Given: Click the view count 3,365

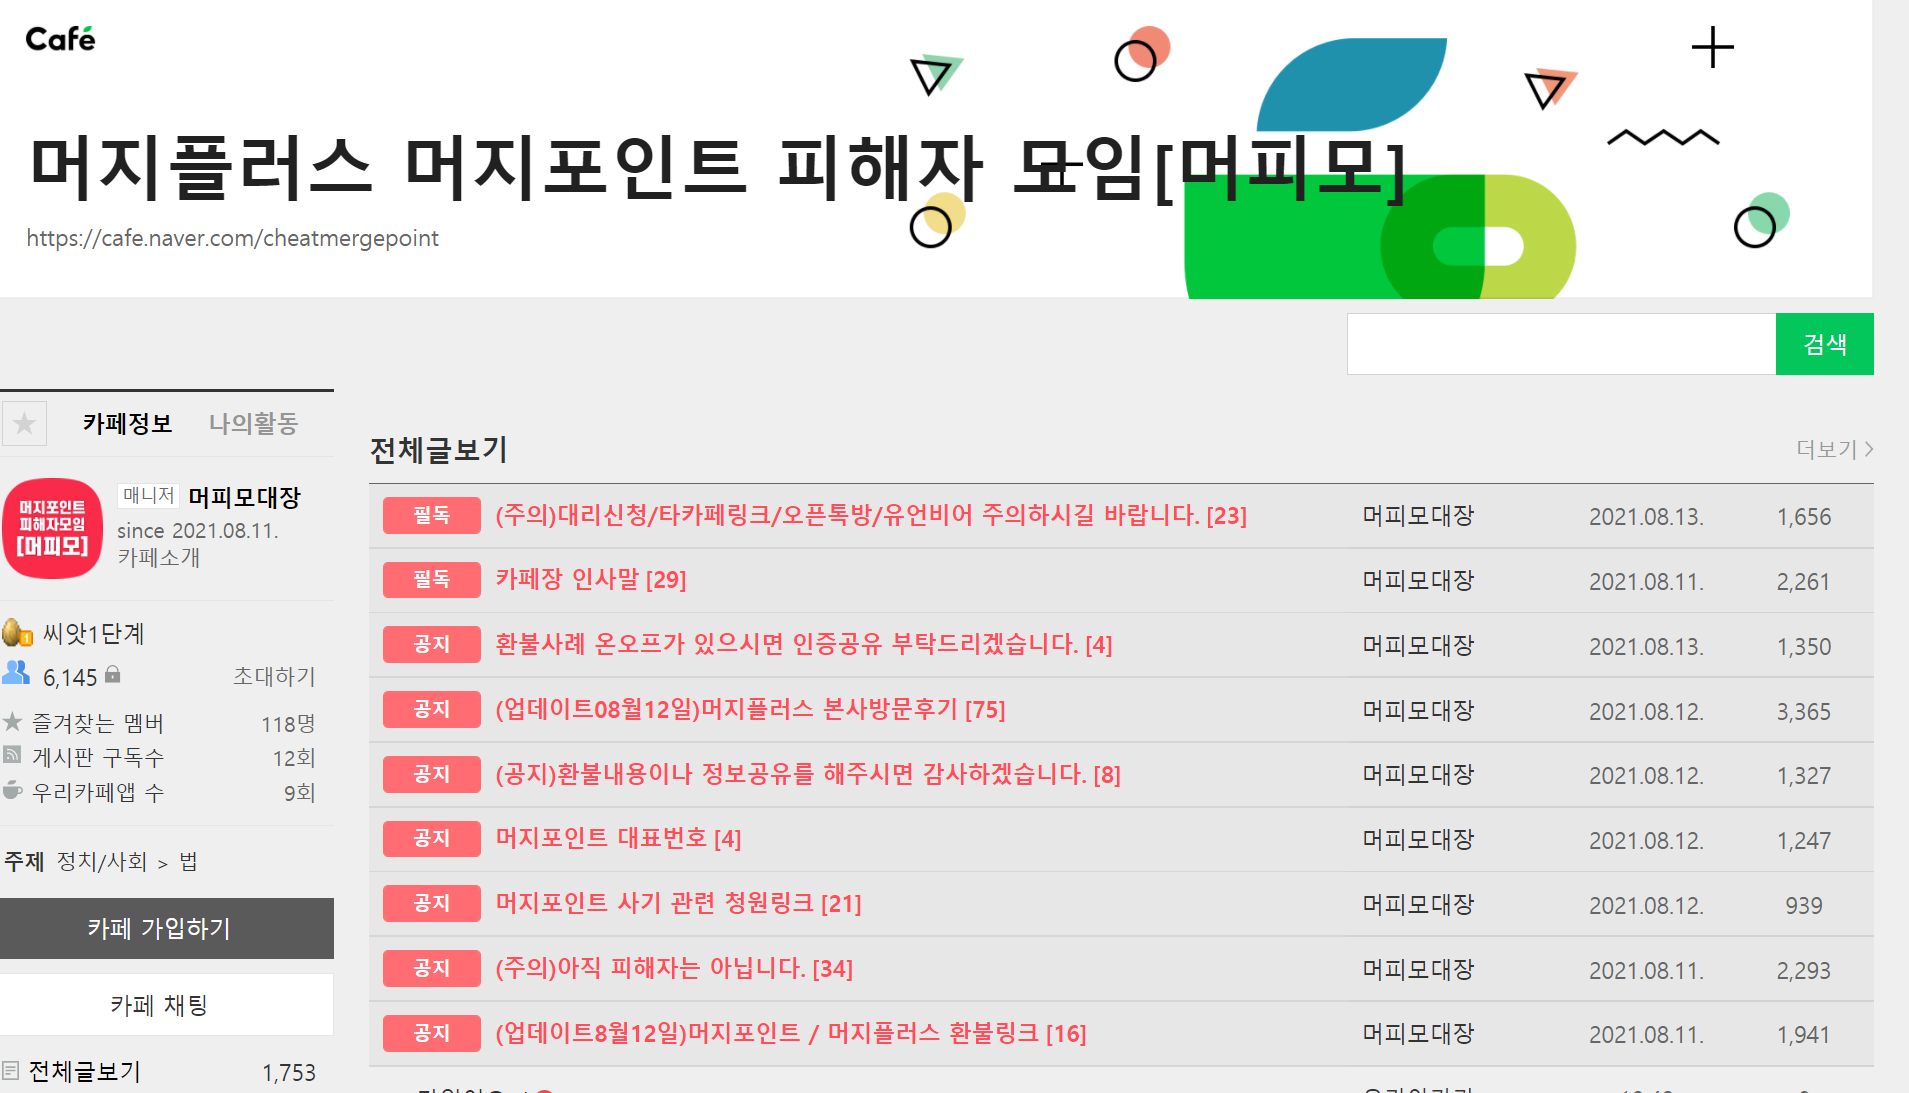Looking at the screenshot, I should (x=1803, y=712).
